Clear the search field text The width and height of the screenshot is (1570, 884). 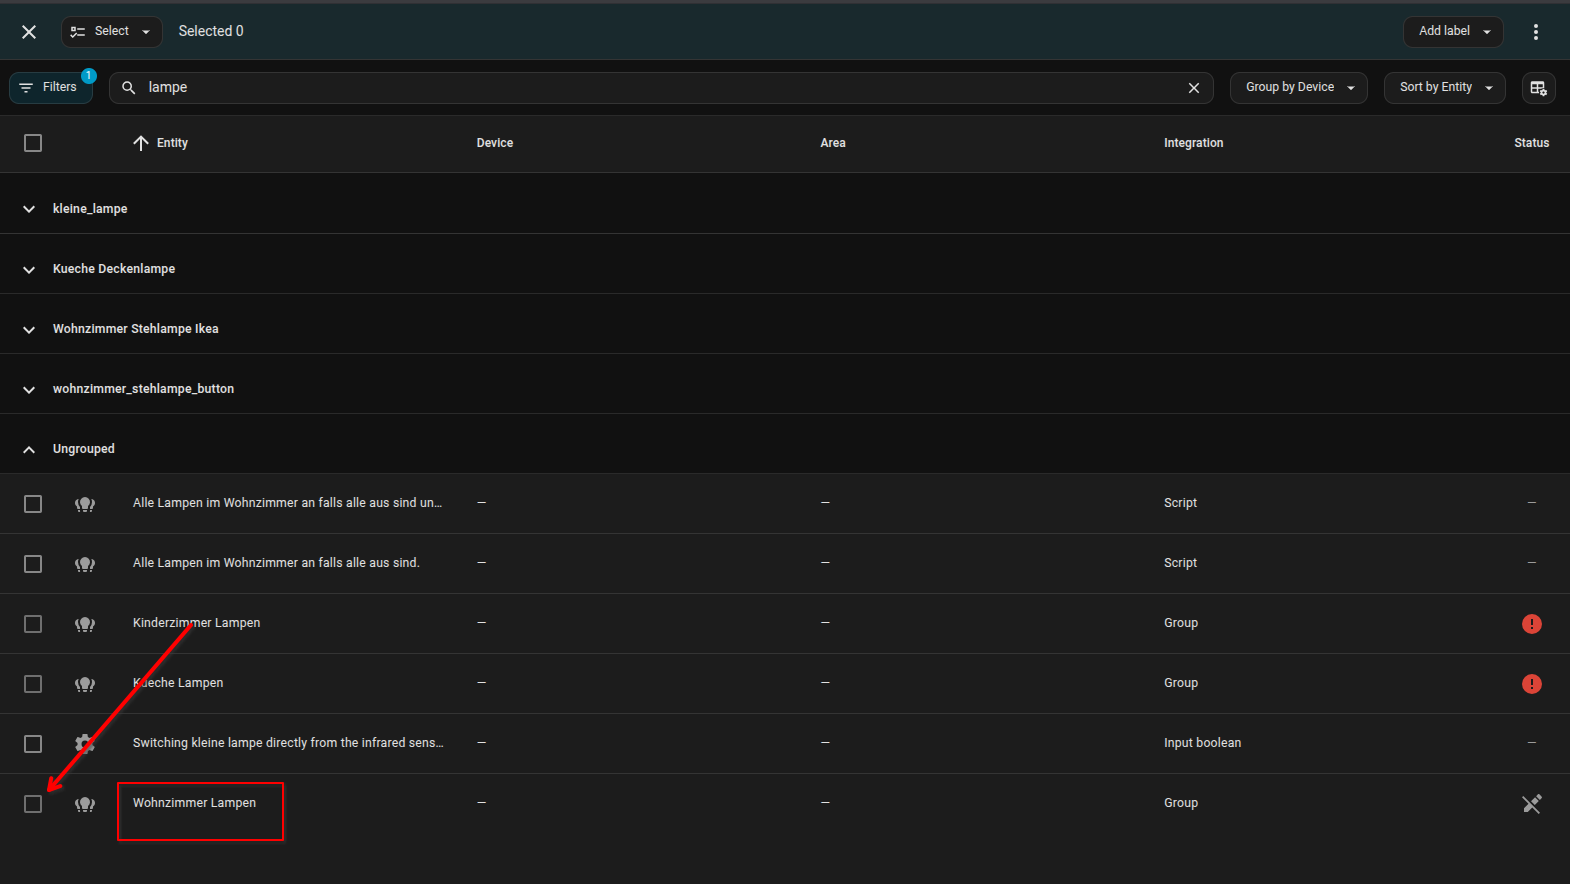1193,88
